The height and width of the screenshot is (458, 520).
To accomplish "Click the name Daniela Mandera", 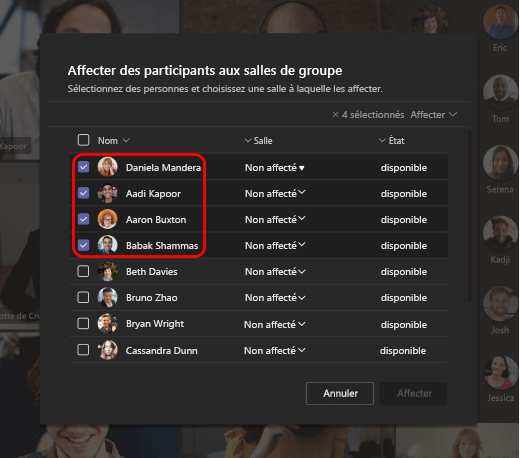I will [163, 168].
